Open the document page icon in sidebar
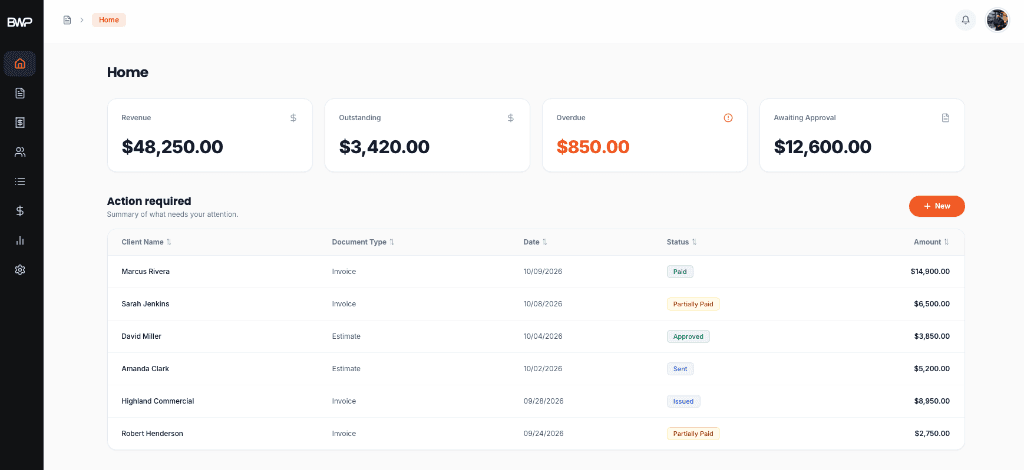Image resolution: width=1024 pixels, height=470 pixels. click(x=20, y=93)
